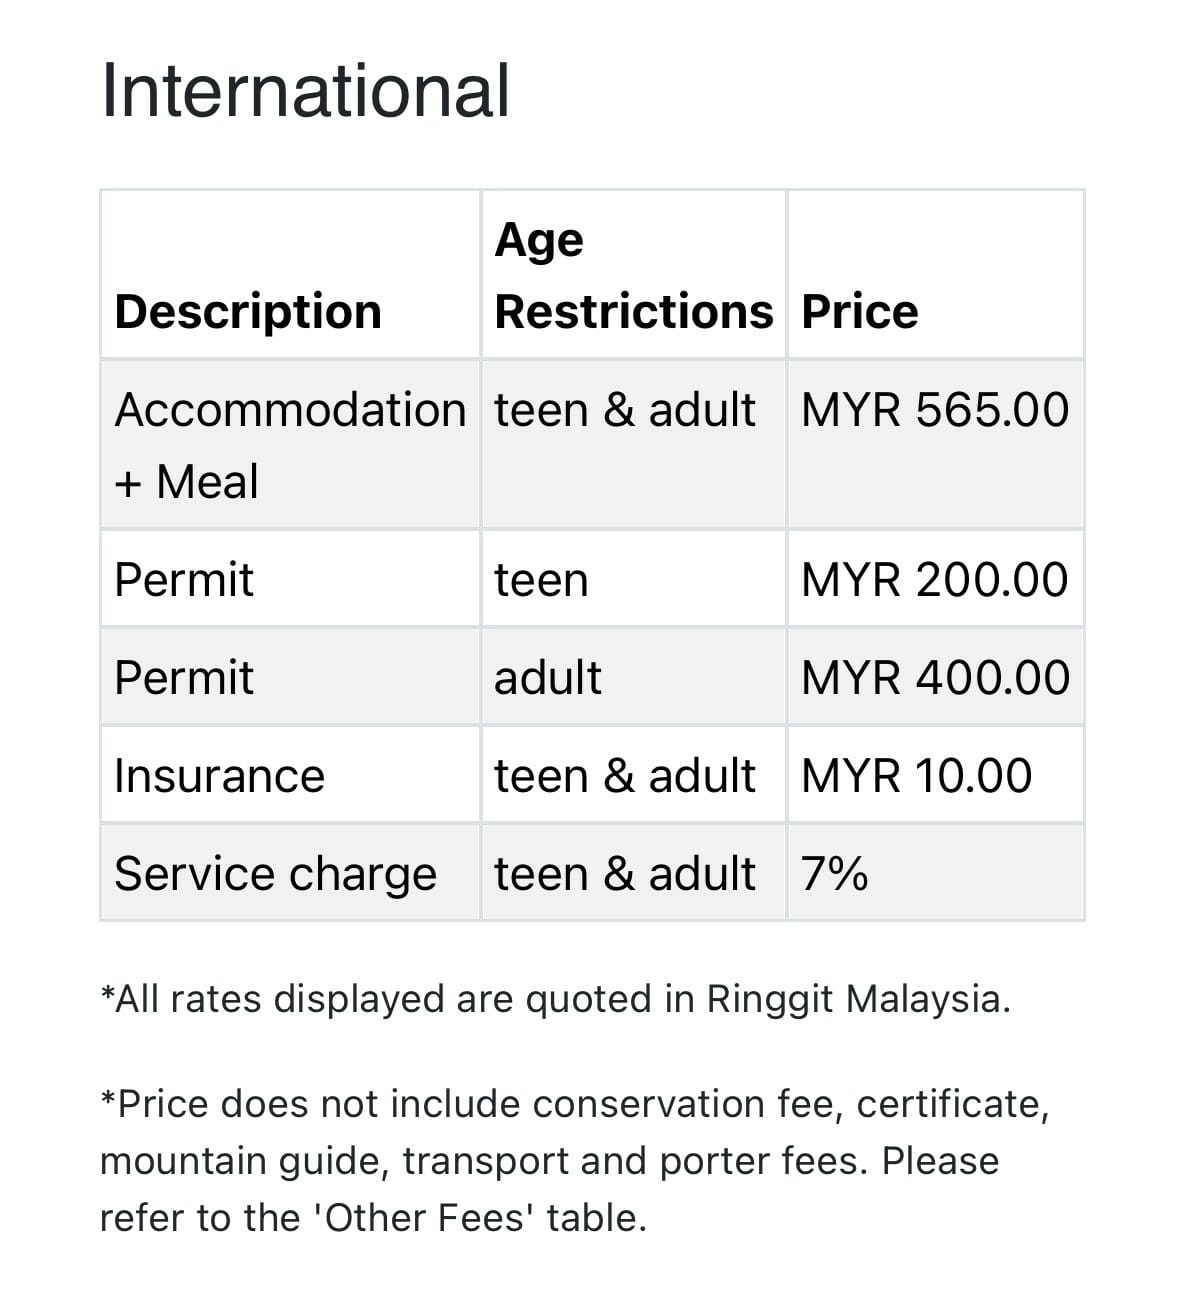Click the MYR 400.00 price cell
Screen dimensions: 1179x1303
(935, 678)
